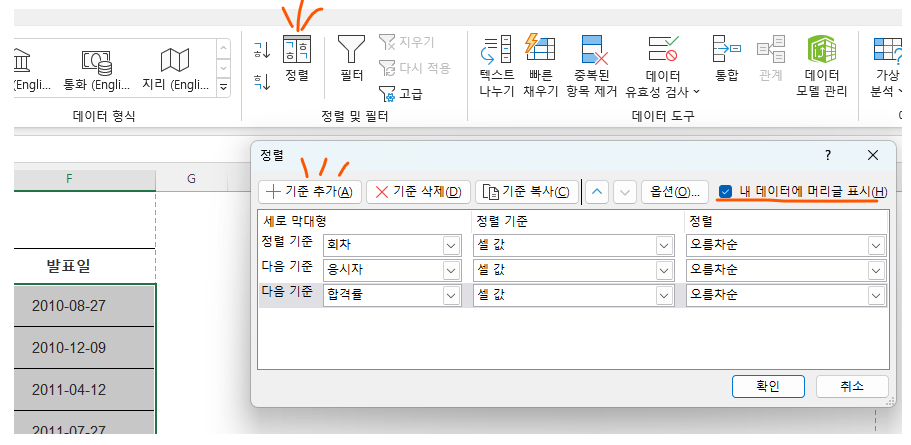Move sort level down arrow
The width and height of the screenshot is (911, 445).
[x=625, y=192]
